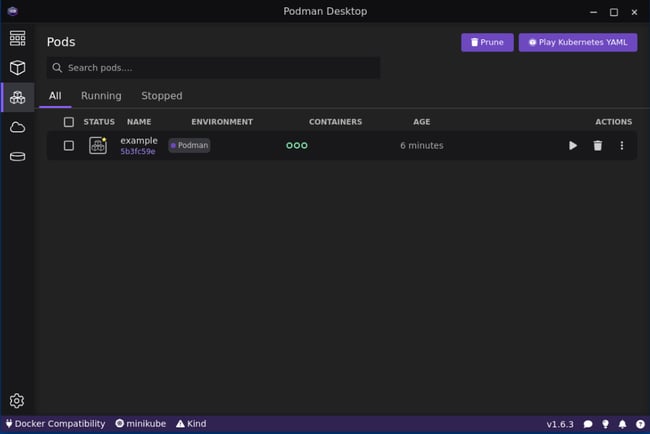Click the AGE column header

(x=422, y=122)
